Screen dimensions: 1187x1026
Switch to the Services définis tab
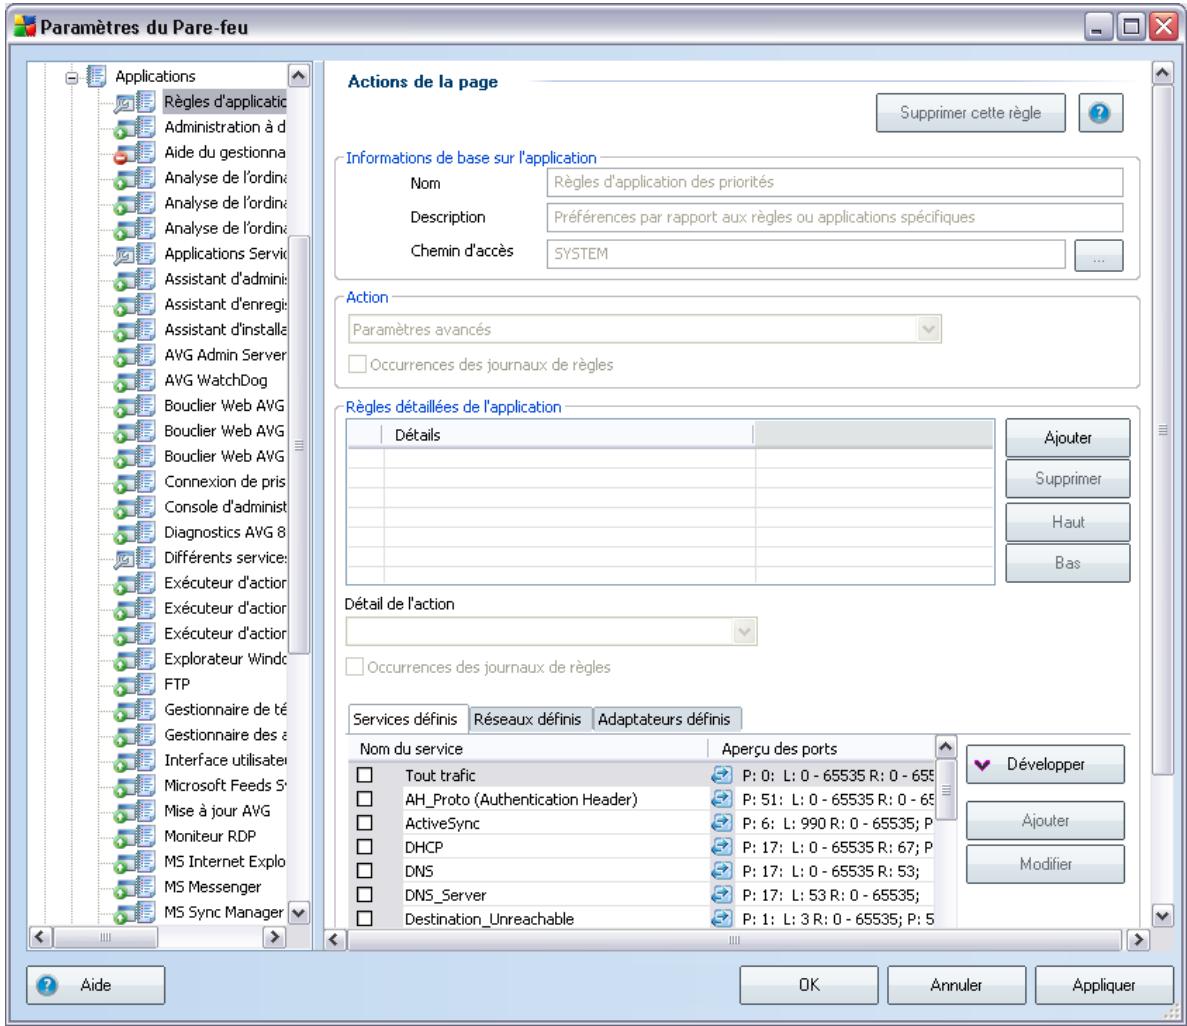(x=406, y=719)
